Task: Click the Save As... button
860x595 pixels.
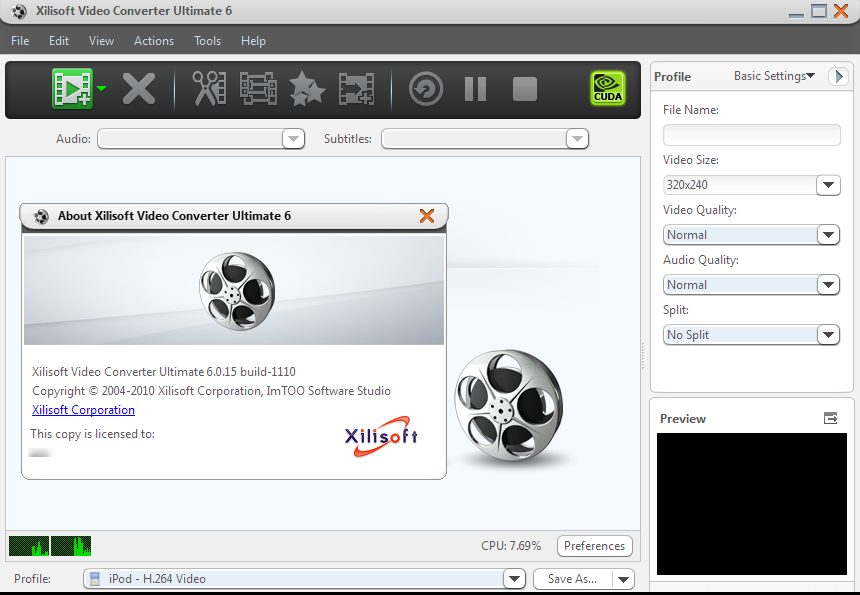Action: click(572, 579)
